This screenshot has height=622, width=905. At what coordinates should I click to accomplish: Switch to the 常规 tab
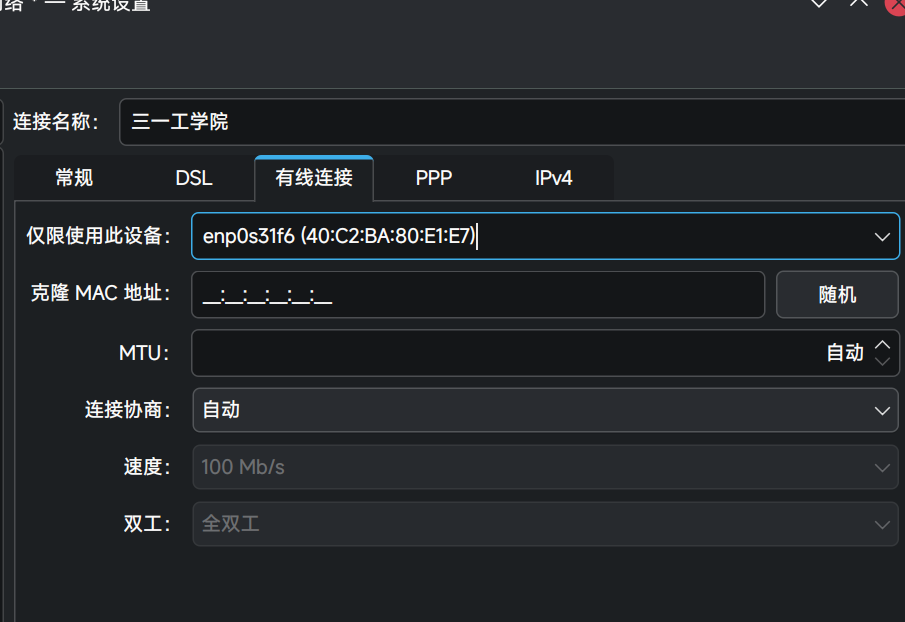(x=74, y=179)
